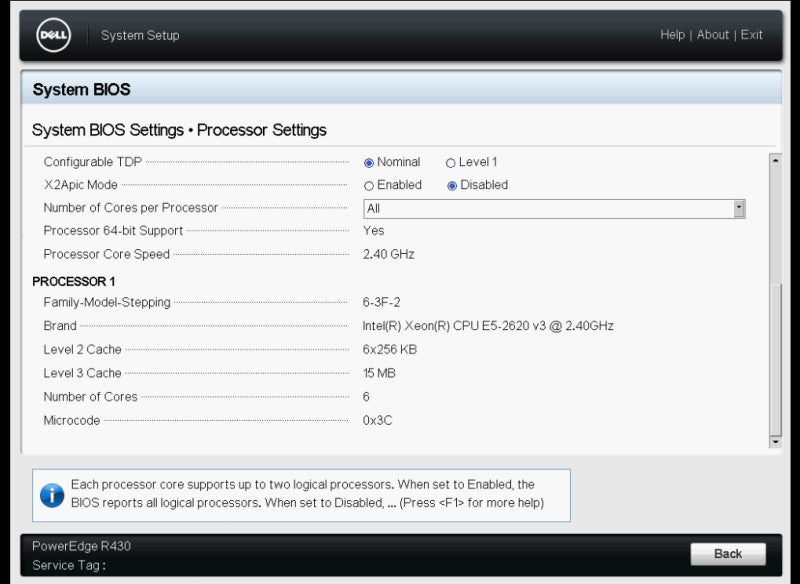Click the Service Tag label
This screenshot has width=800, height=584.
click(x=69, y=565)
